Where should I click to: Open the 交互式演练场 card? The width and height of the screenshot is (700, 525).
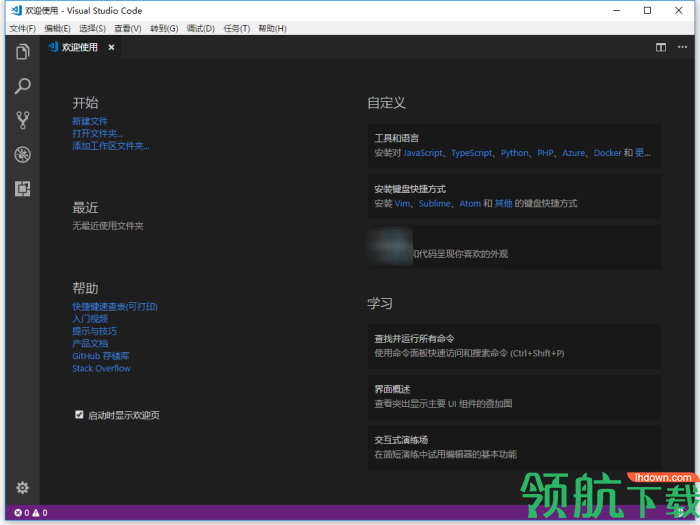pyautogui.click(x=514, y=447)
